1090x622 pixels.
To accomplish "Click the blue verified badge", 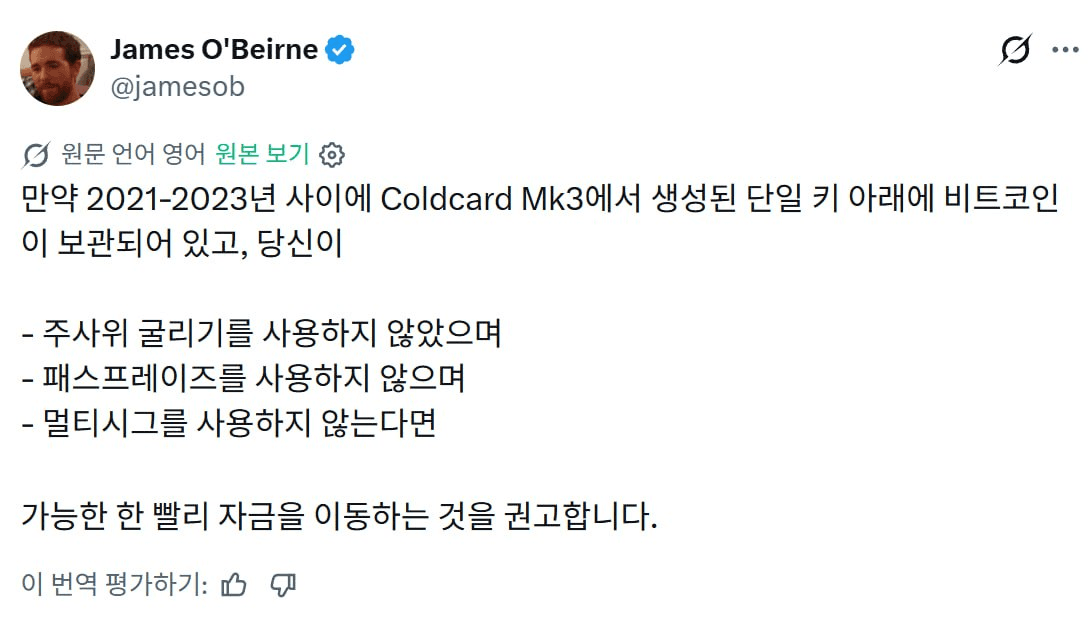I will pyautogui.click(x=340, y=50).
